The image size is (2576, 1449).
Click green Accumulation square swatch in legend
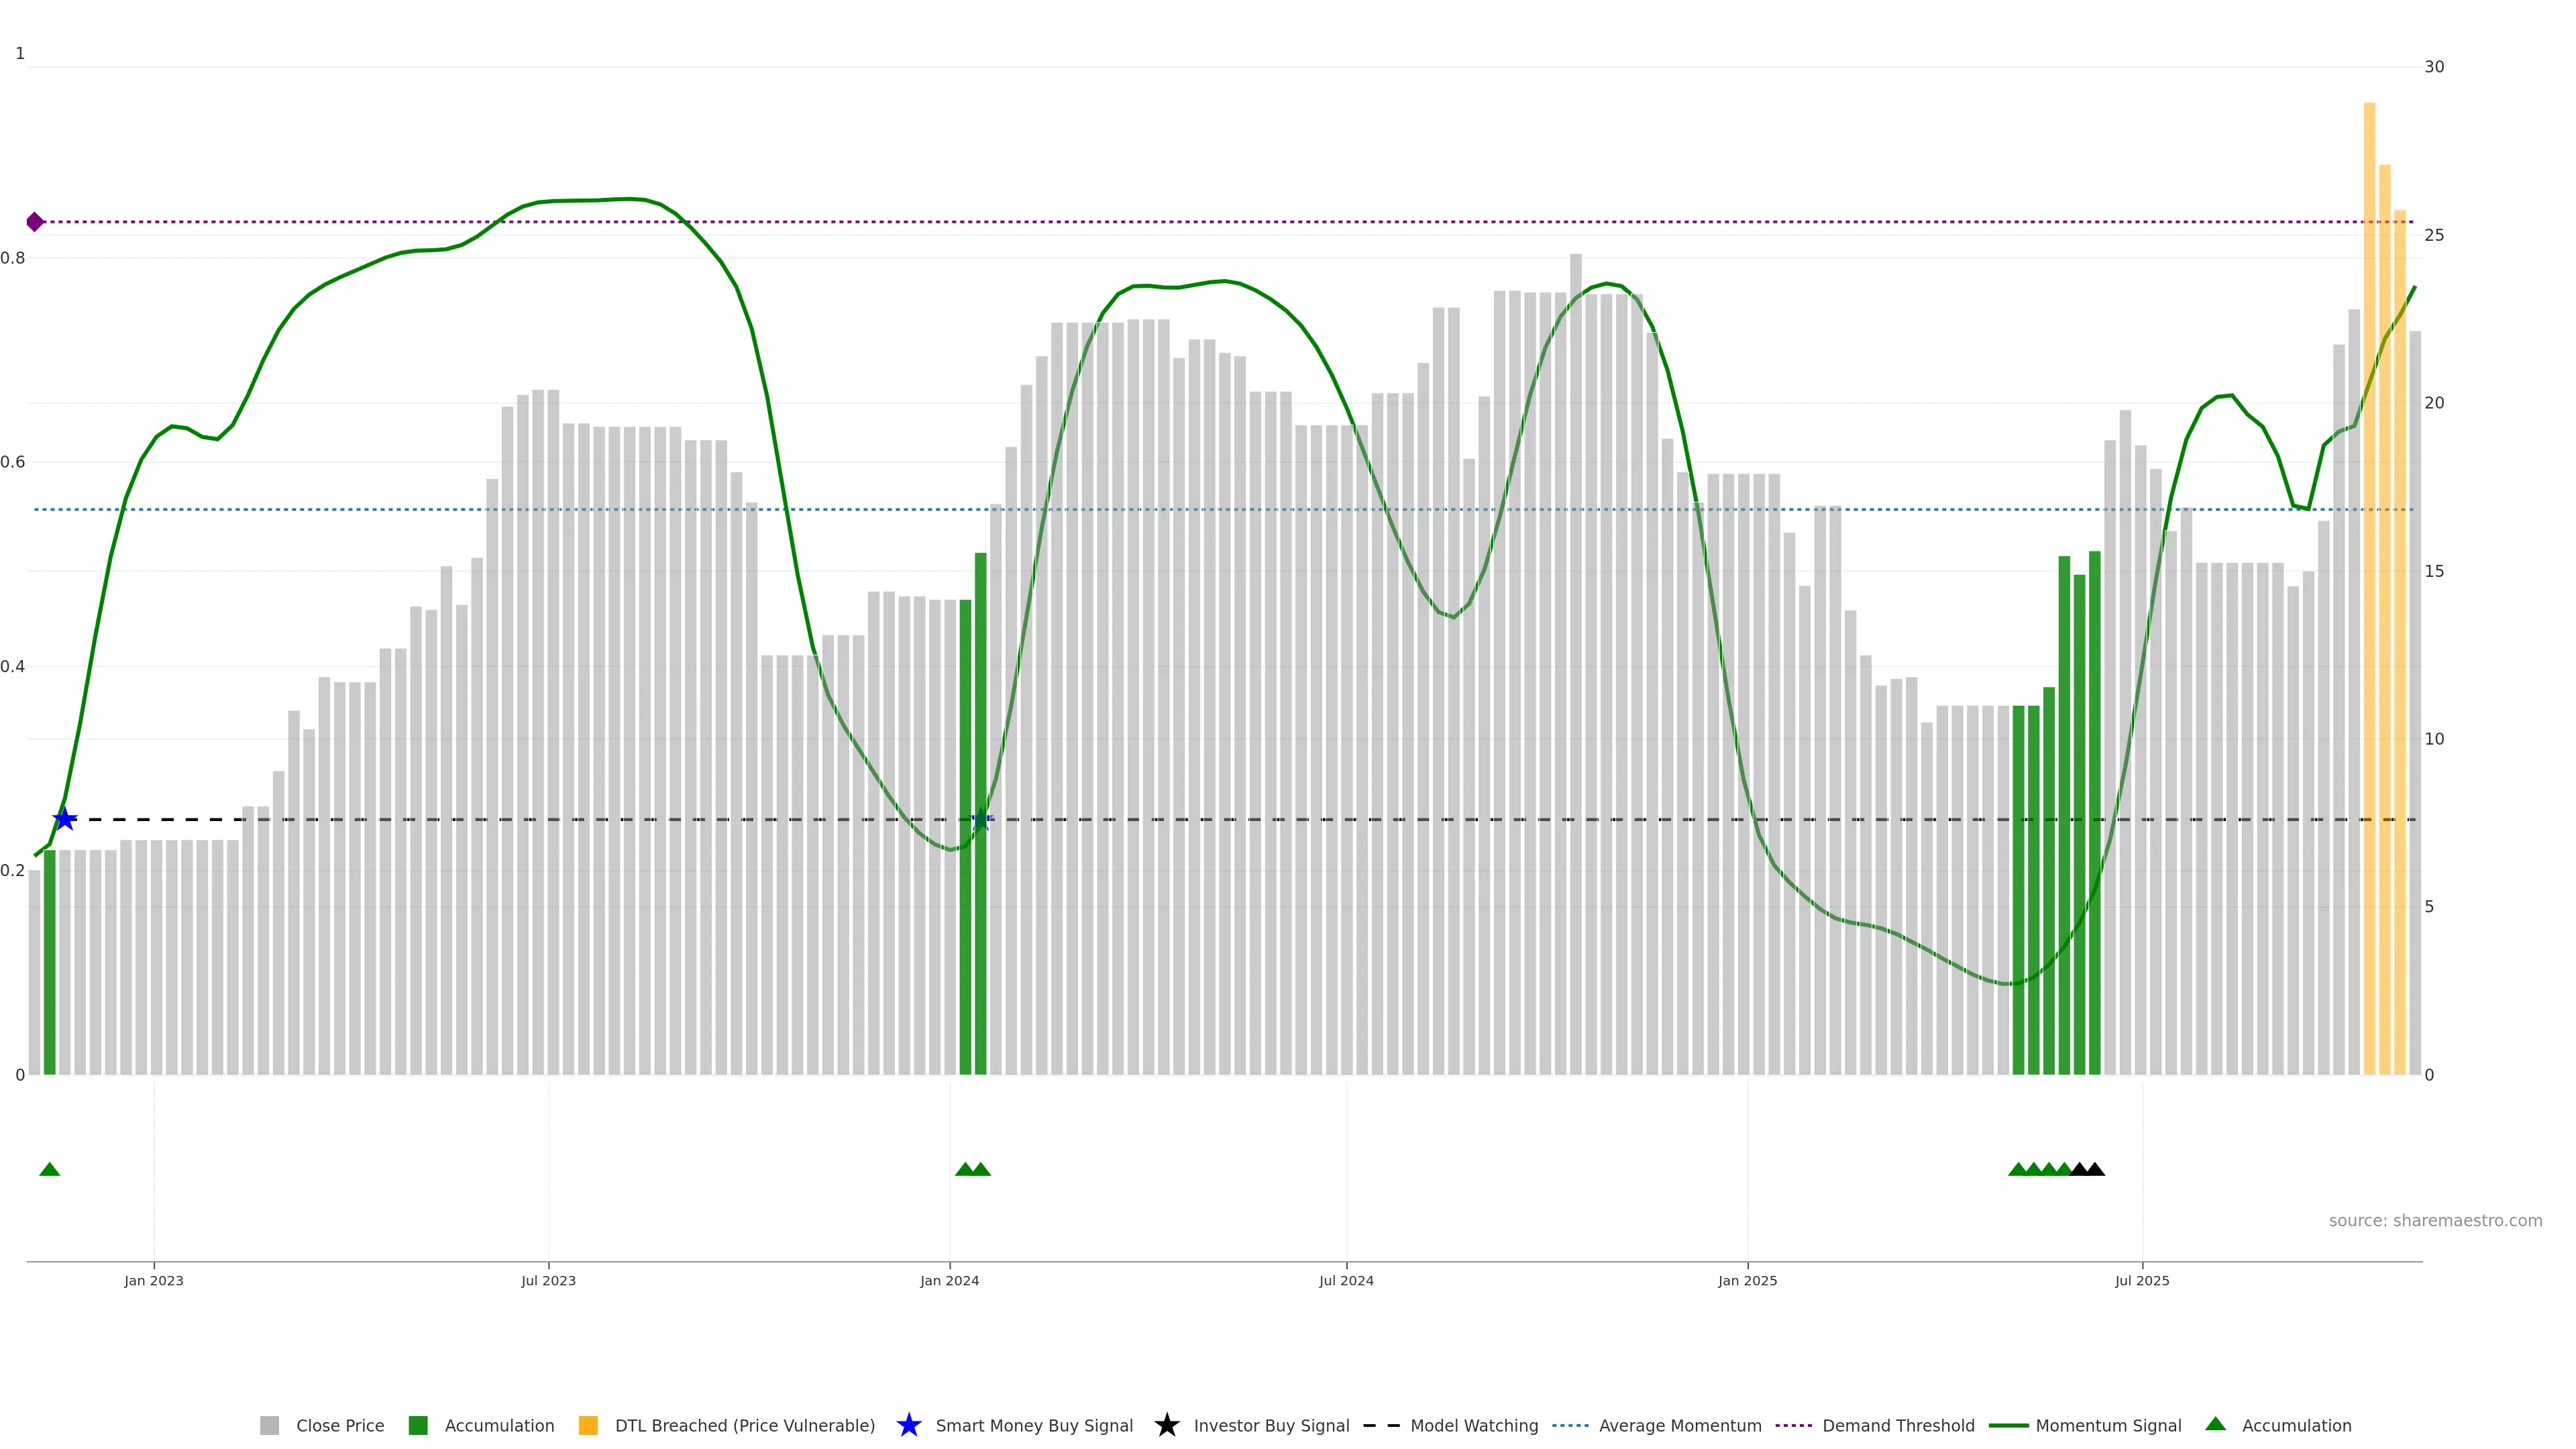[x=418, y=1425]
